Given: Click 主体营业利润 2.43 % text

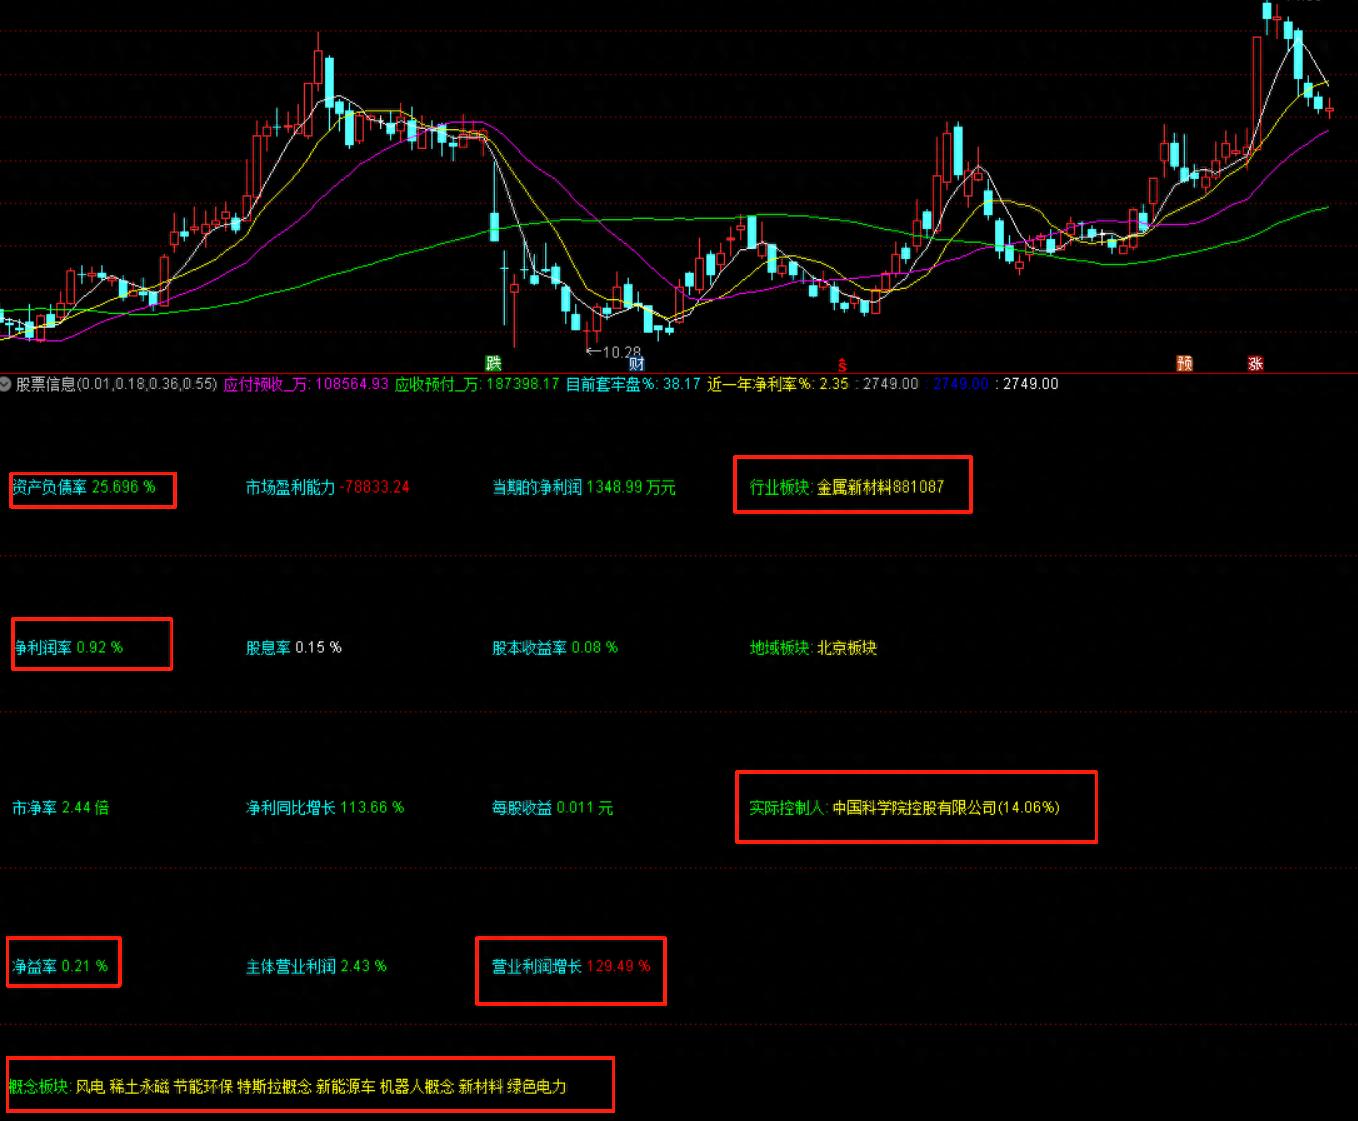Looking at the screenshot, I should (x=316, y=966).
